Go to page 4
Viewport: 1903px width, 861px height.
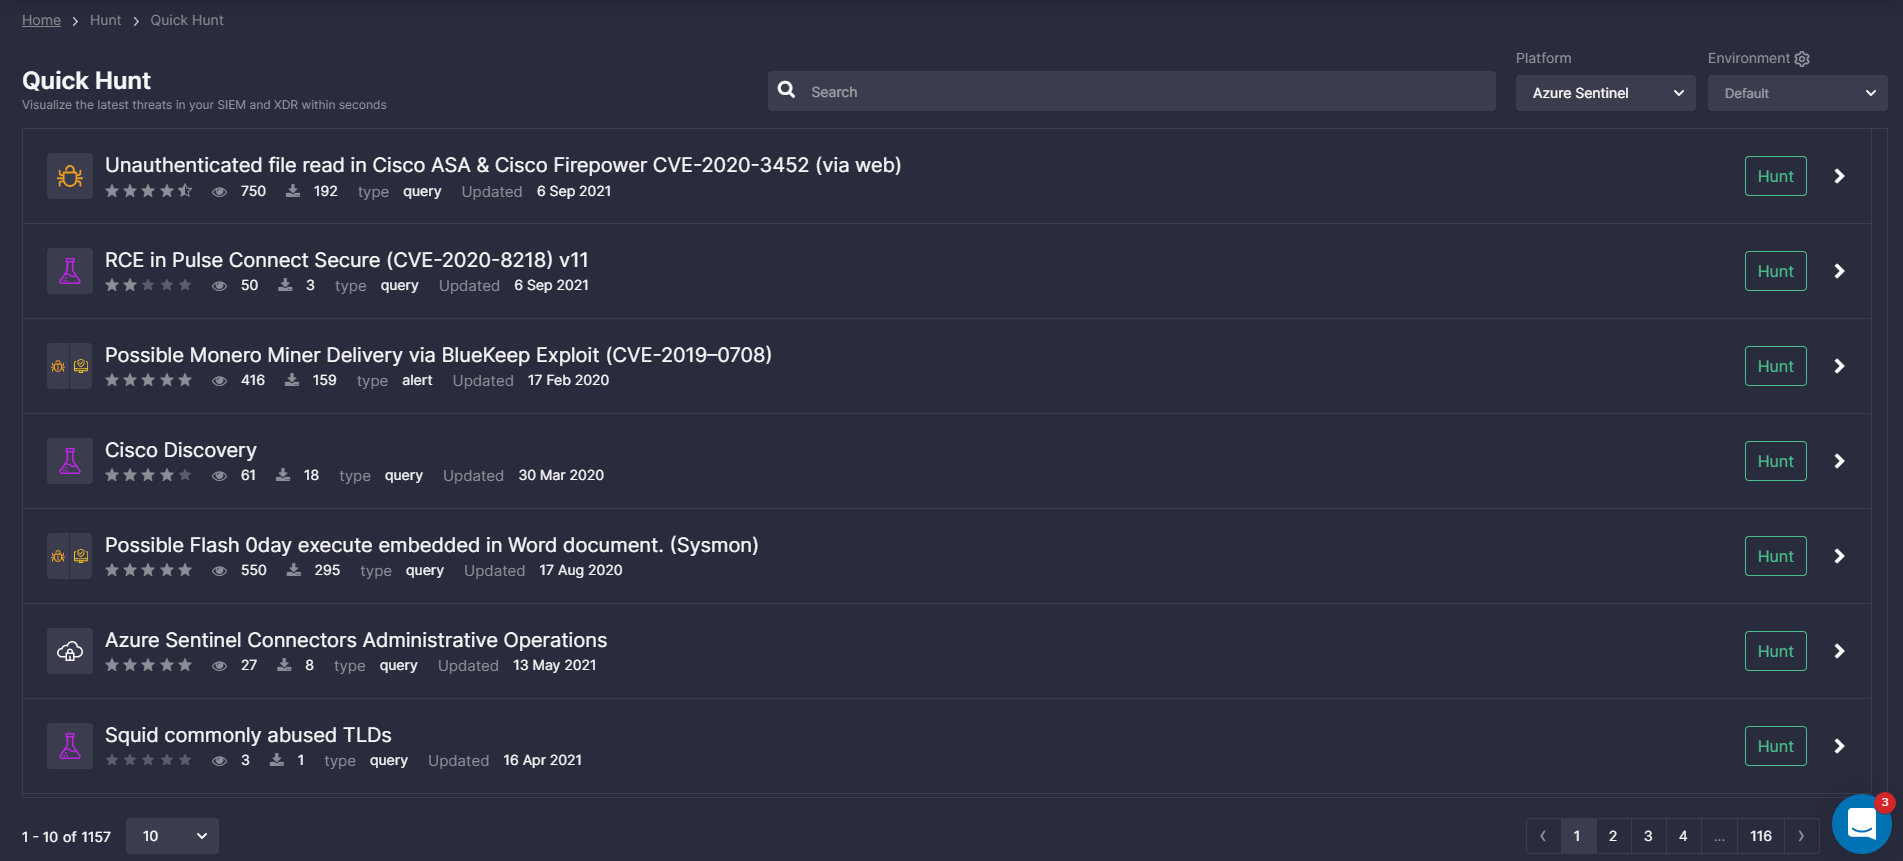[1683, 836]
